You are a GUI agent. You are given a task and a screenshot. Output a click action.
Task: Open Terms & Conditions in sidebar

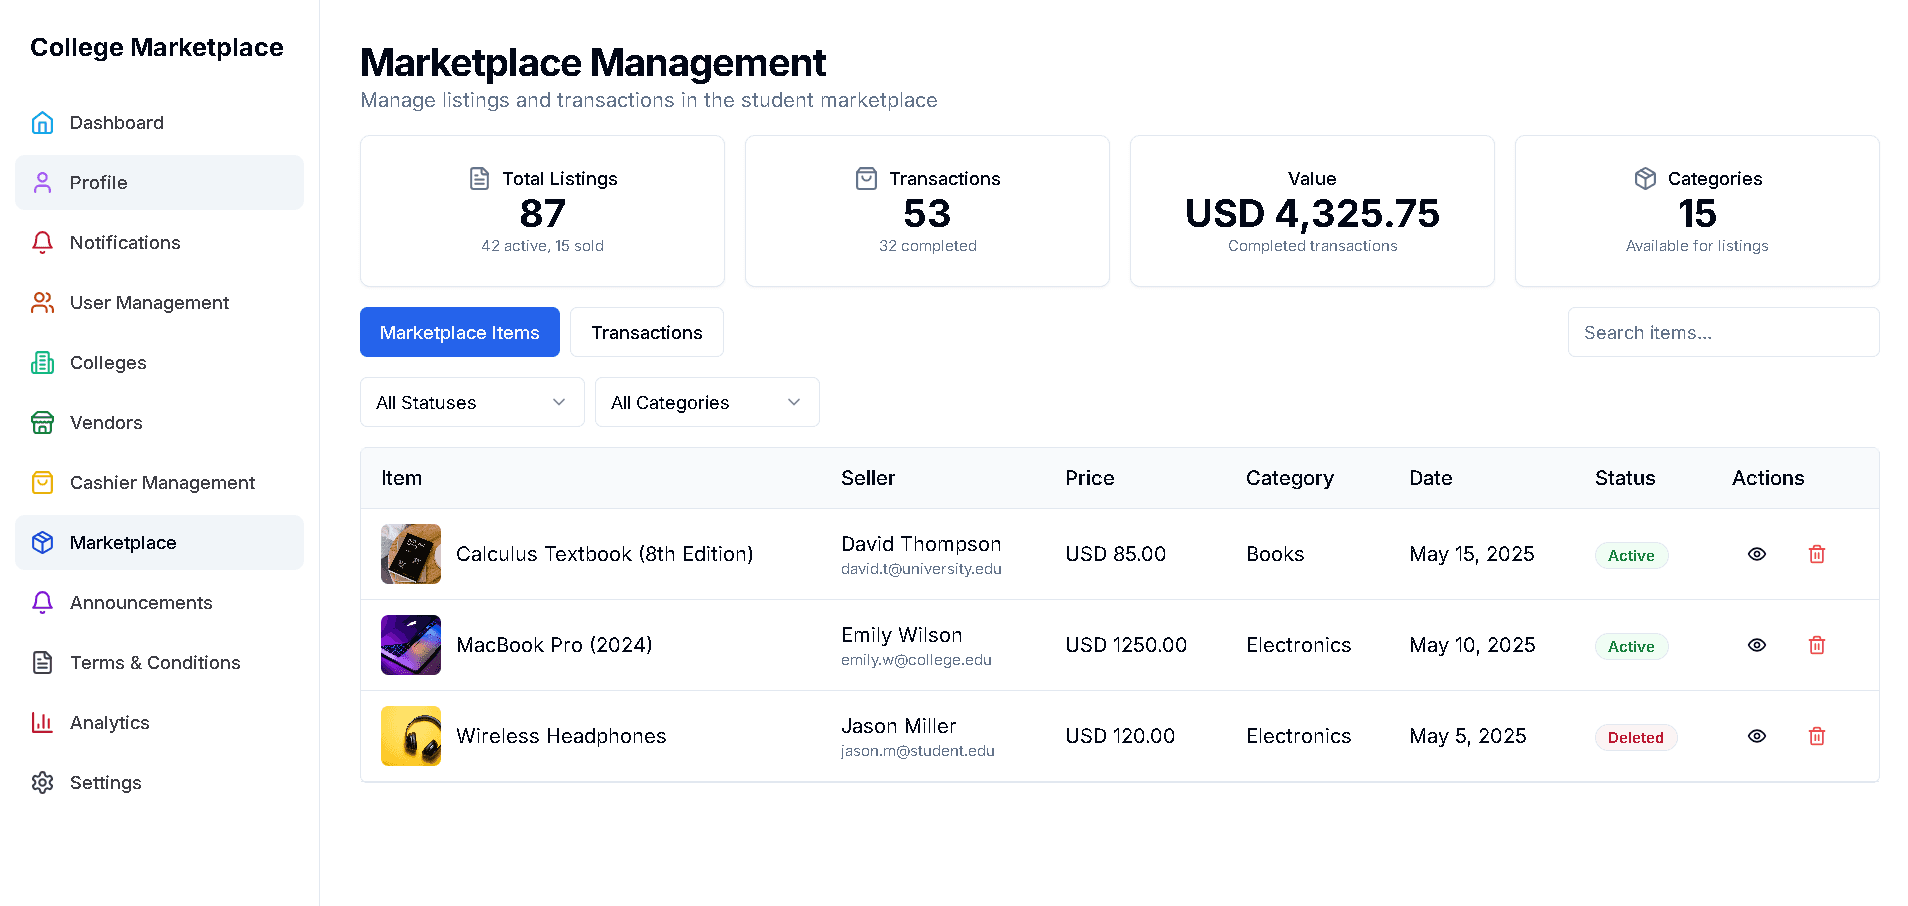[x=155, y=663]
